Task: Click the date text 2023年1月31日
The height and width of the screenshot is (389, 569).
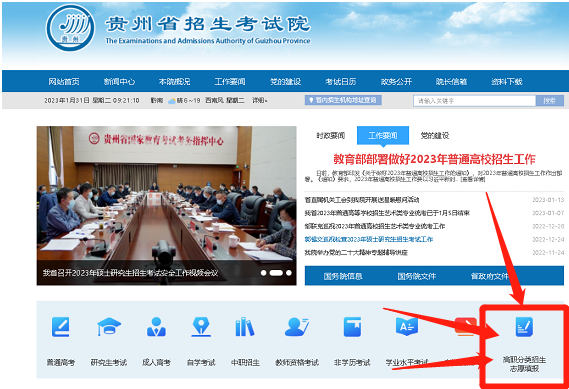Action: pyautogui.click(x=67, y=101)
